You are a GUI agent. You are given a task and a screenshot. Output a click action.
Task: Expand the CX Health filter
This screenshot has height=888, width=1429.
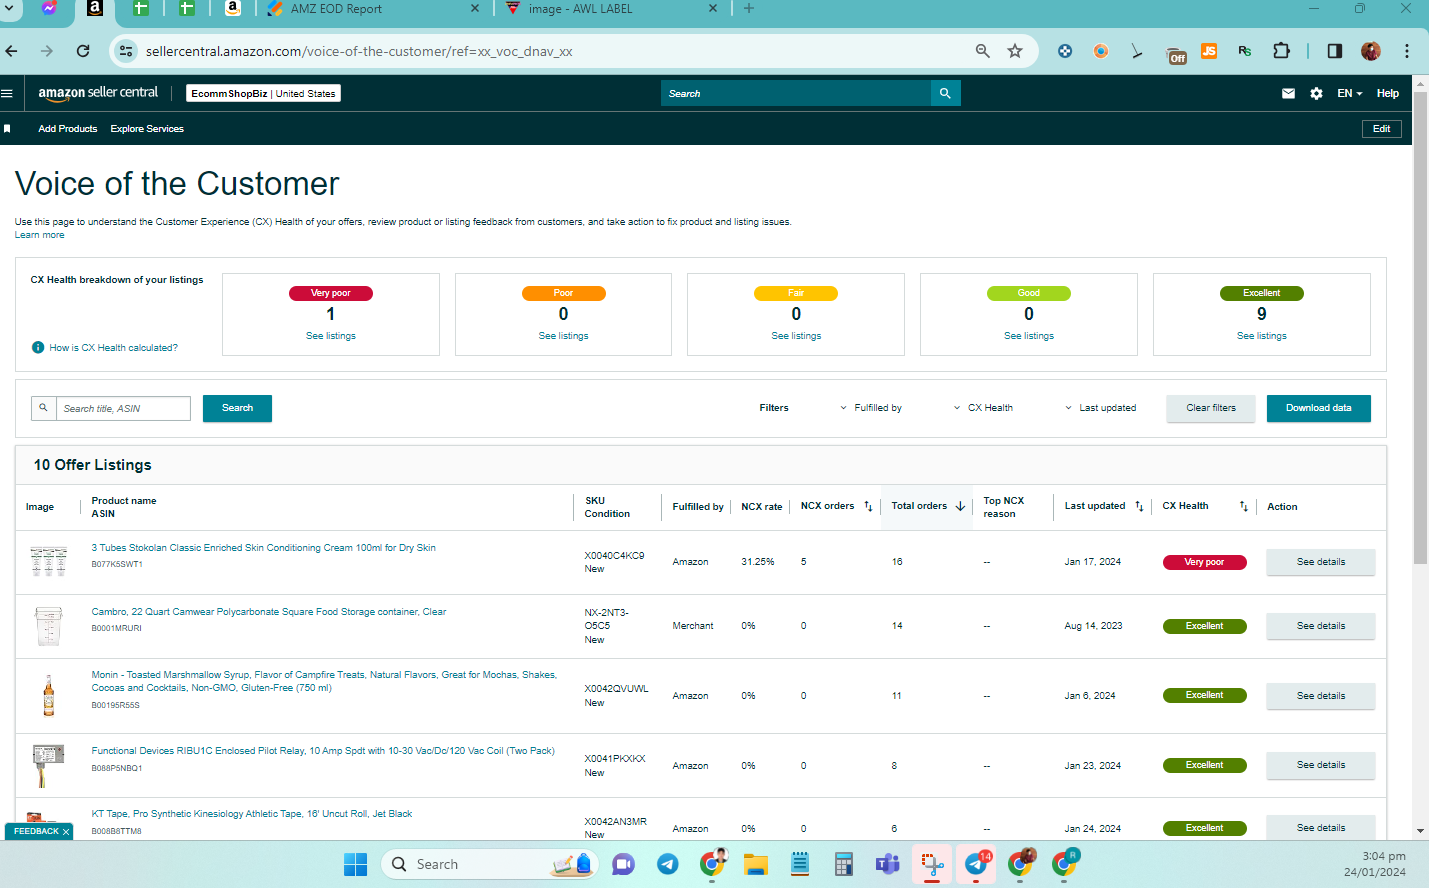pyautogui.click(x=983, y=408)
